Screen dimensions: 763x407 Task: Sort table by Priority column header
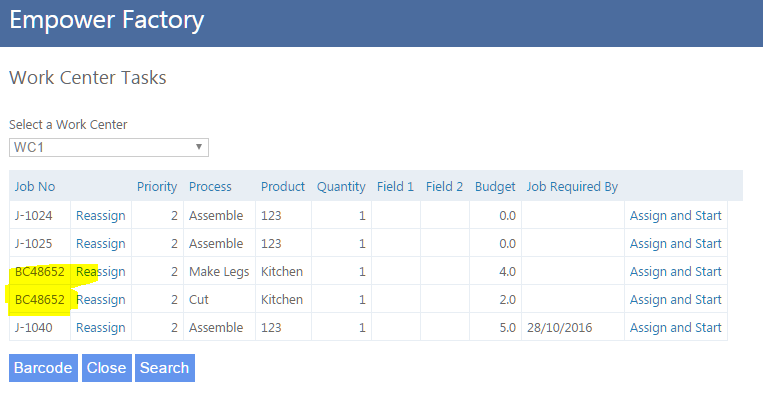156,186
